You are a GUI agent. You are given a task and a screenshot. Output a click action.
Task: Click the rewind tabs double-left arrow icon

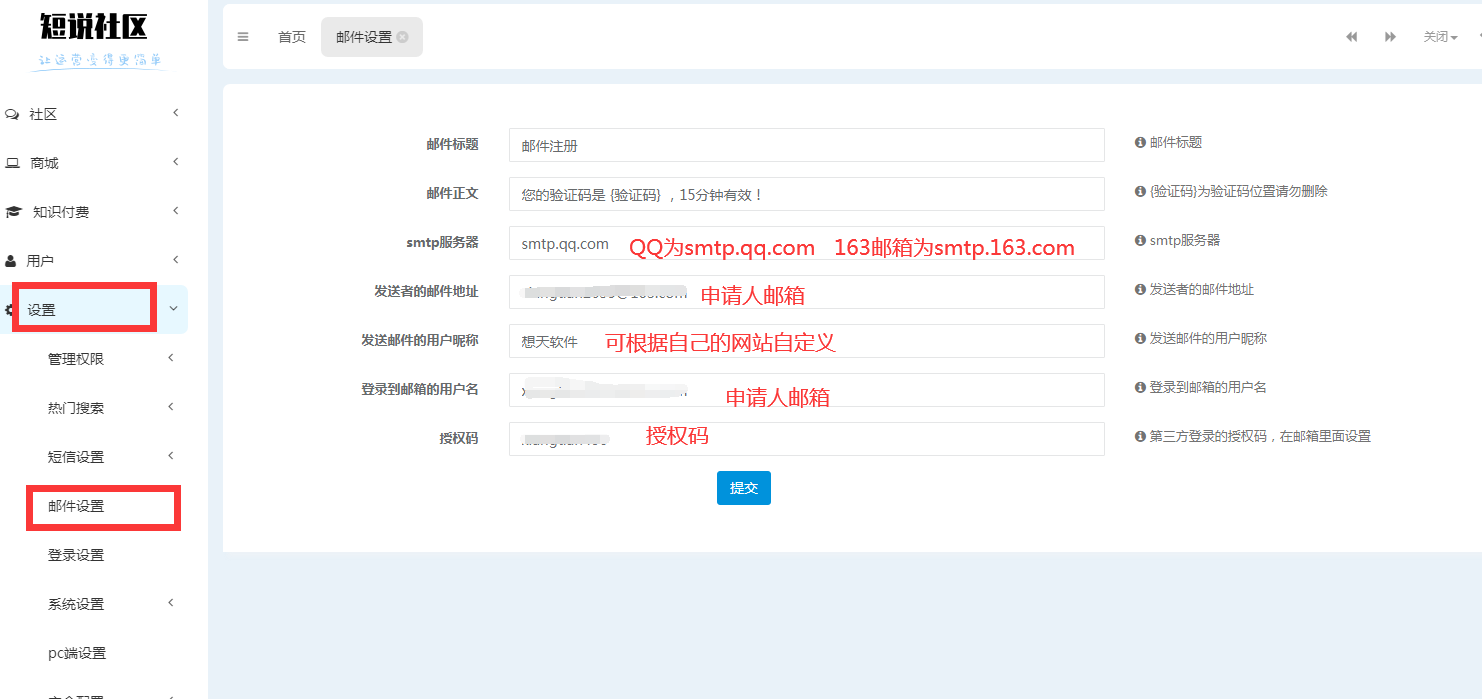tap(1352, 37)
